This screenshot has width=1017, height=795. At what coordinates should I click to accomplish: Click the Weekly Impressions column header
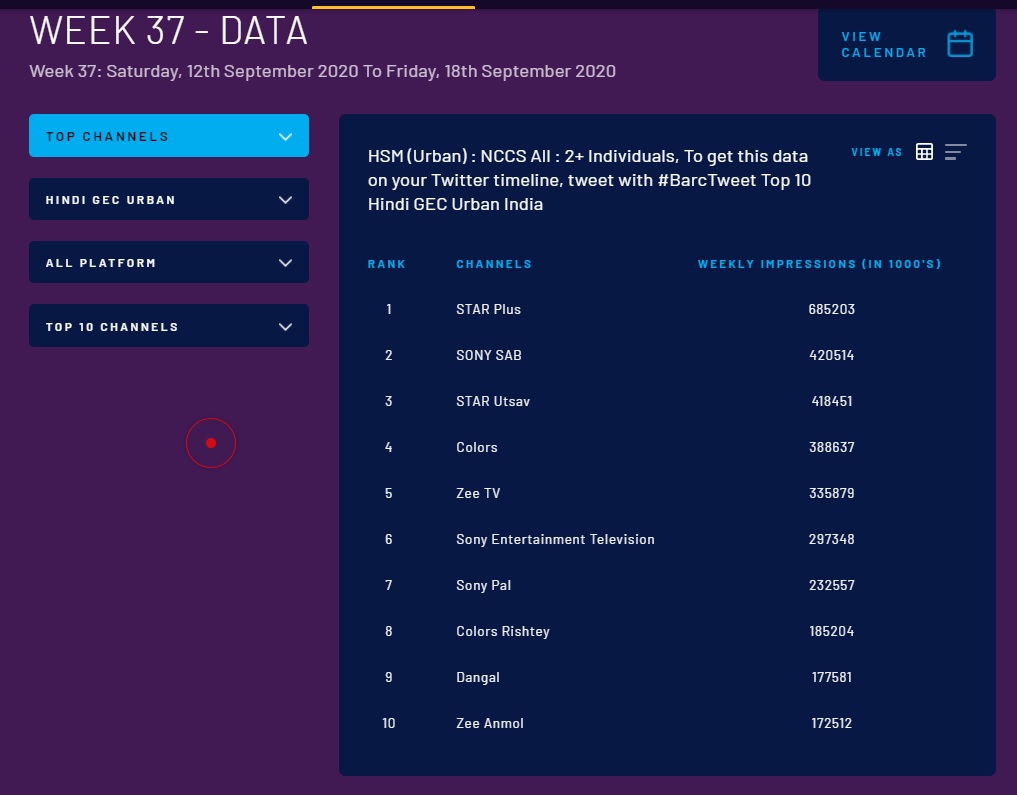pos(819,264)
